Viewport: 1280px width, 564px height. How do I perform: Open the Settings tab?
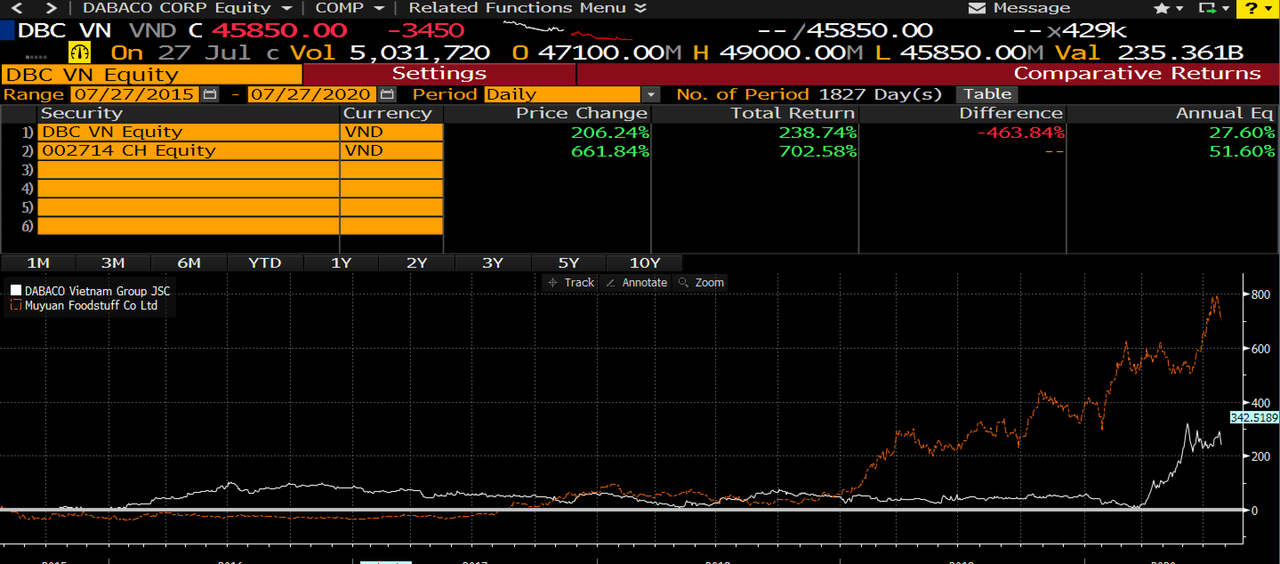pos(439,73)
